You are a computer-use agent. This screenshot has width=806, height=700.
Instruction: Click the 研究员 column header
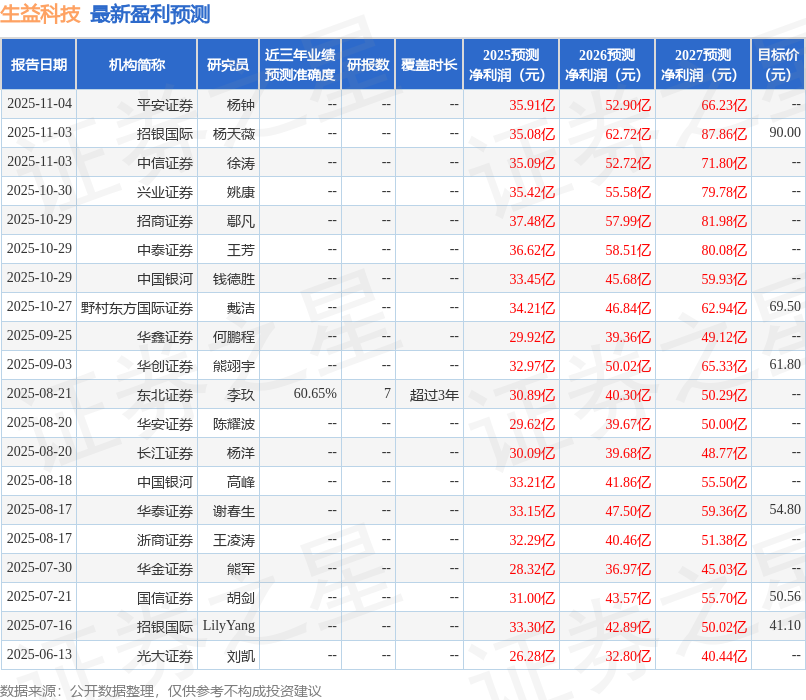(x=228, y=65)
